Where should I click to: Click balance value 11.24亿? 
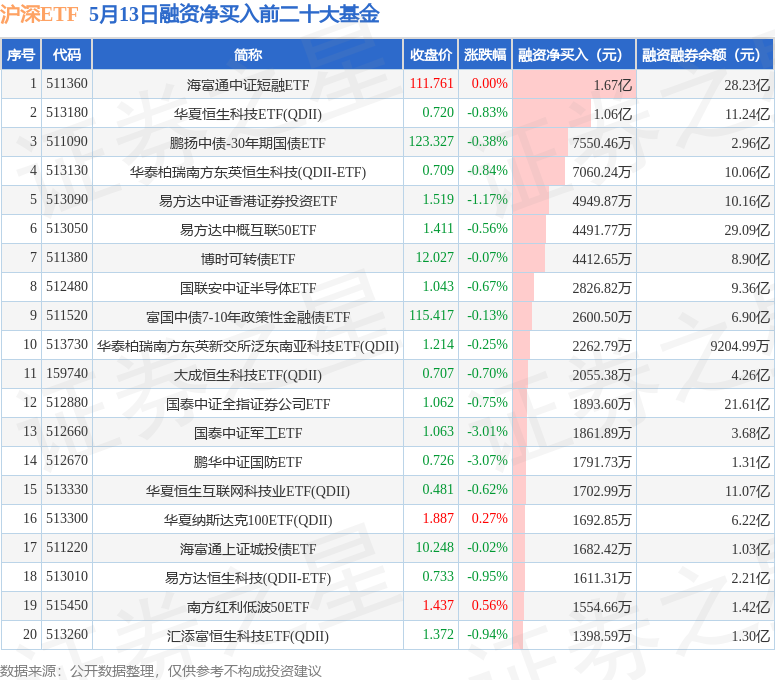point(747,115)
